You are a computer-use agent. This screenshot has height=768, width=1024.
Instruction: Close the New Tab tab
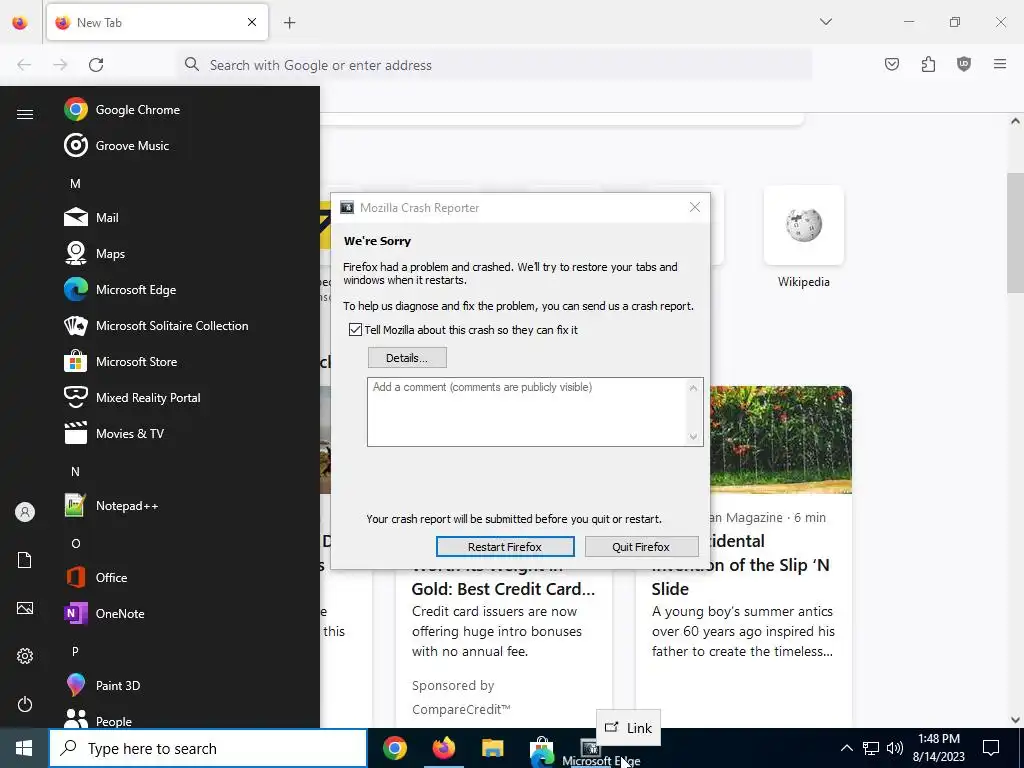252,22
